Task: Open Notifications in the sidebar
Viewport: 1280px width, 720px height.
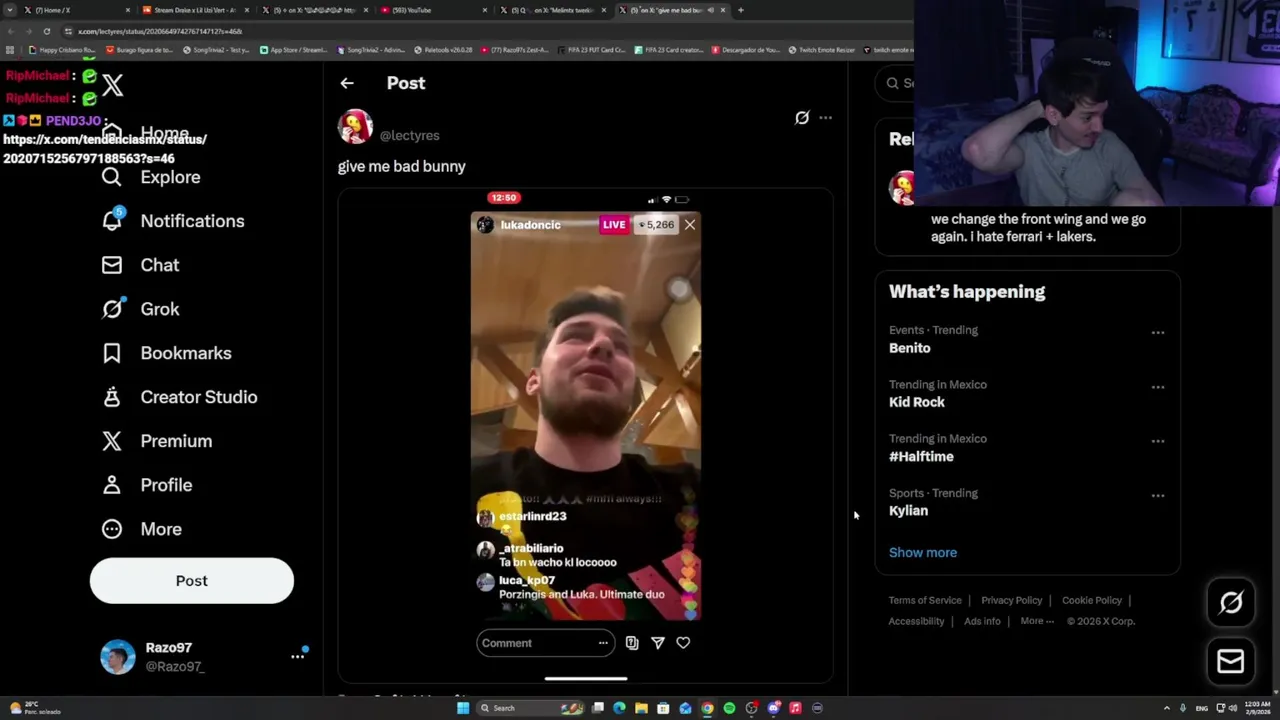Action: click(173, 221)
